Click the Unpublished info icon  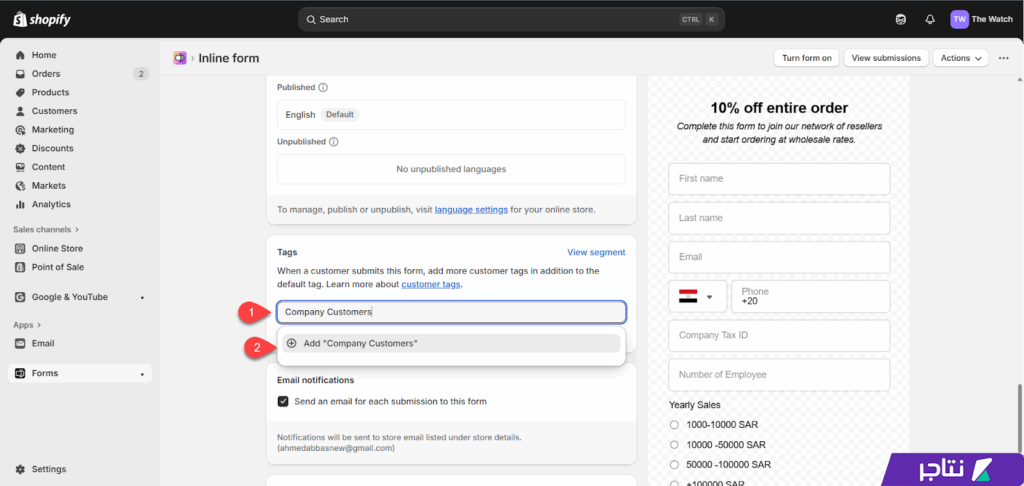[333, 142]
